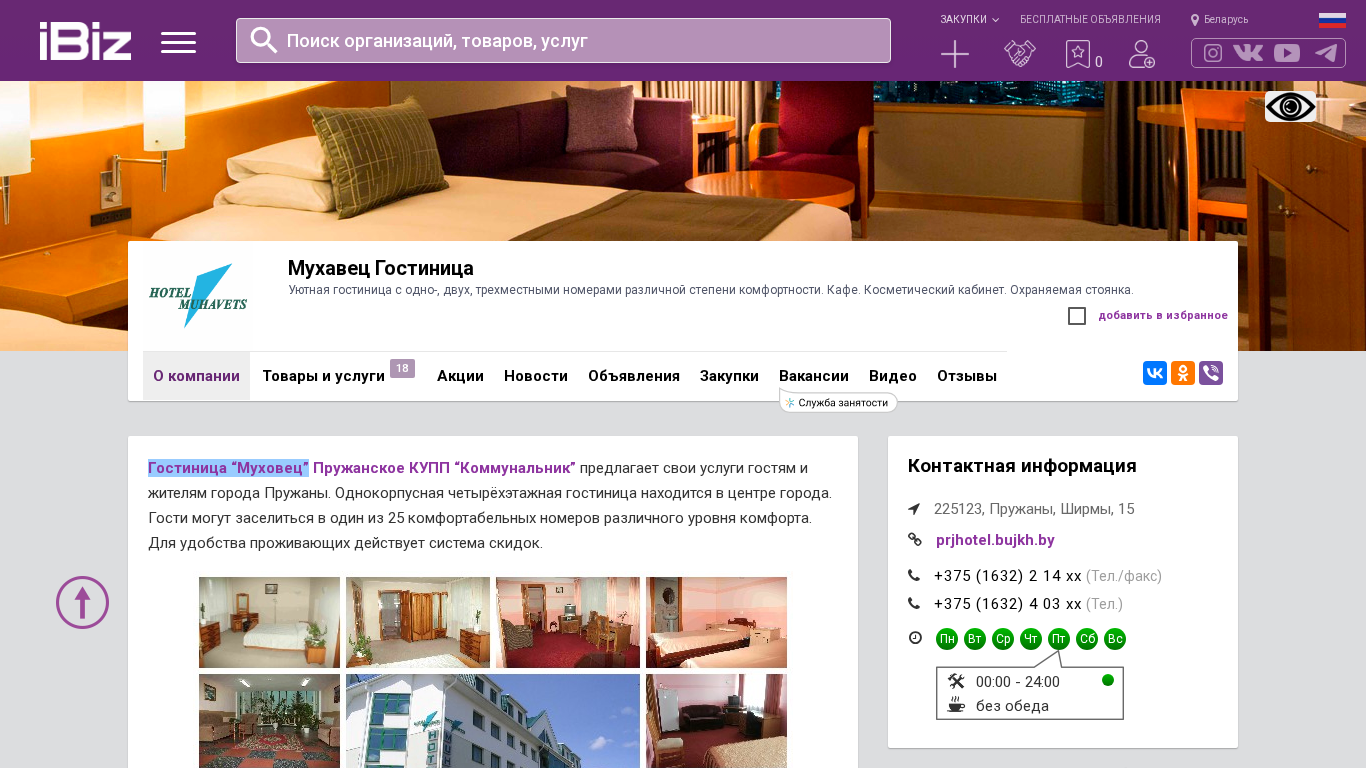The width and height of the screenshot is (1366, 768).
Task: Open the hamburger menu icon
Action: (178, 42)
